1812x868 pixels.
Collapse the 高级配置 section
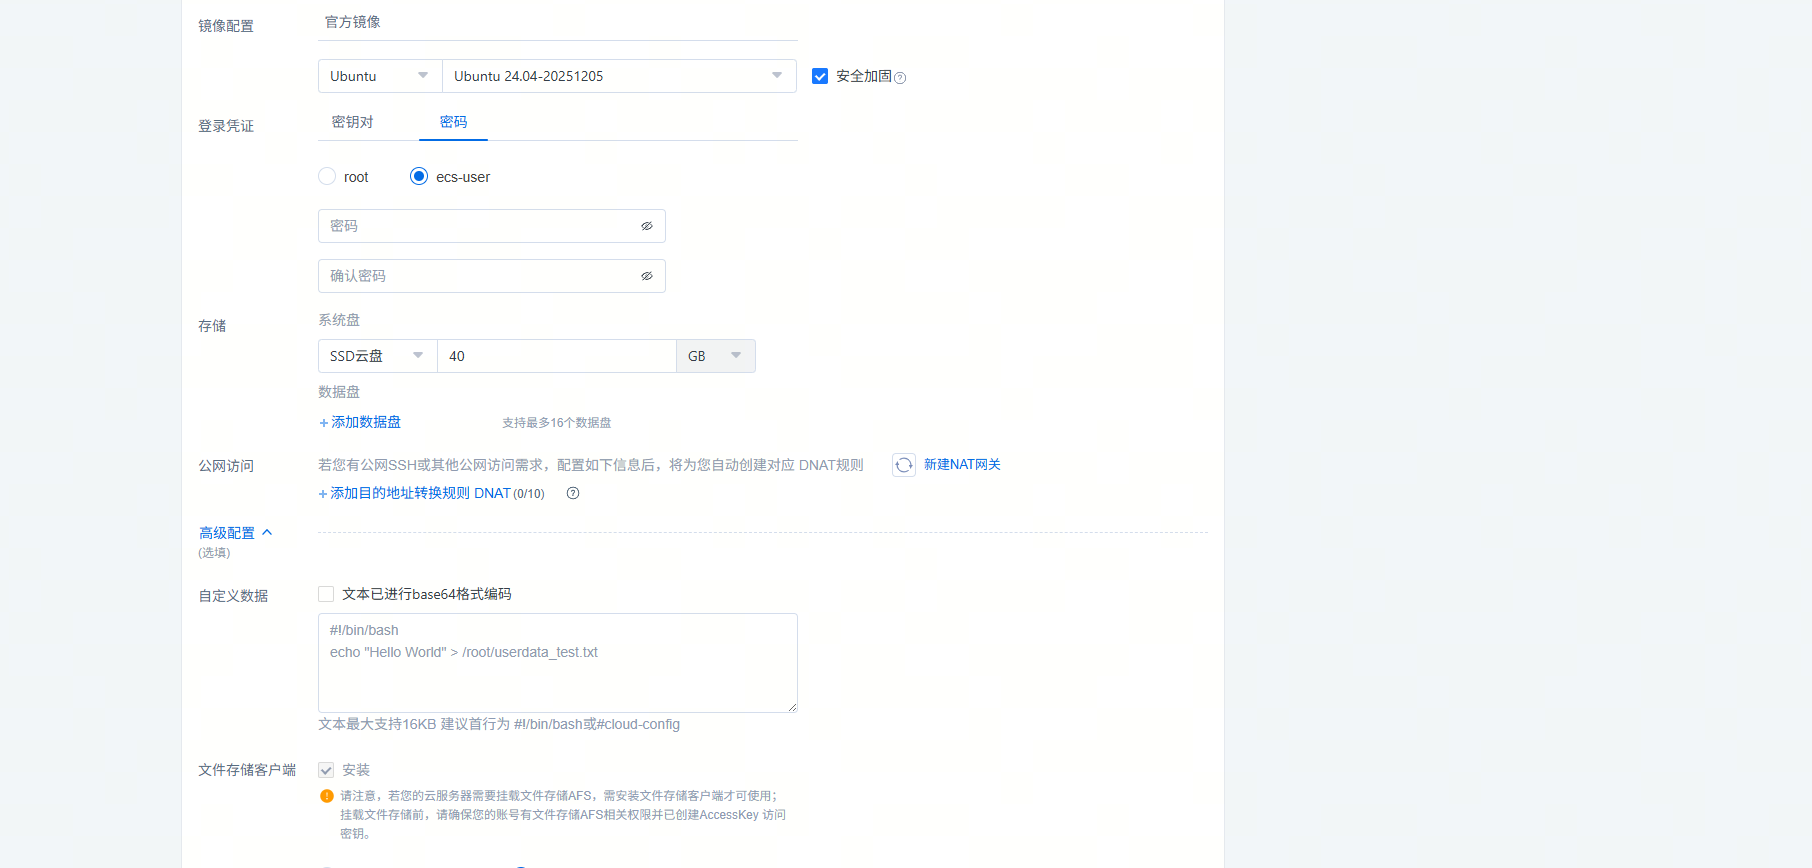(x=235, y=533)
